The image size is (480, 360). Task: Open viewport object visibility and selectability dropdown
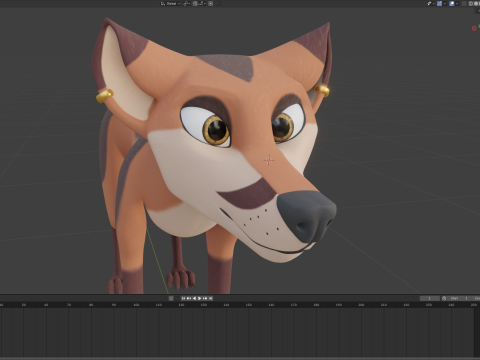(431, 3)
